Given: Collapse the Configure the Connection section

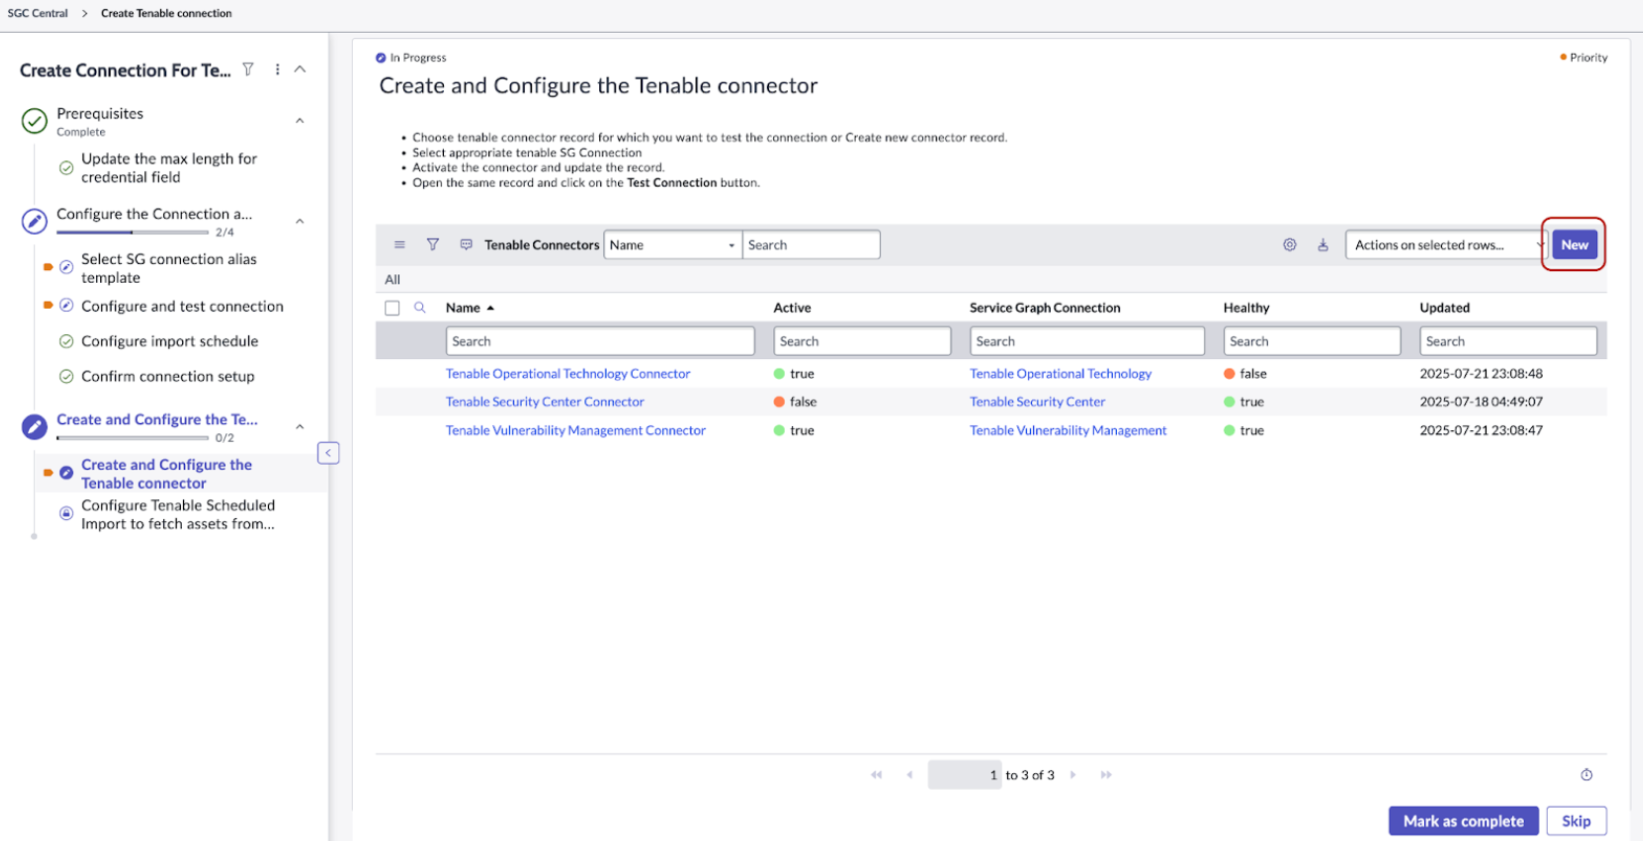Looking at the screenshot, I should point(300,221).
